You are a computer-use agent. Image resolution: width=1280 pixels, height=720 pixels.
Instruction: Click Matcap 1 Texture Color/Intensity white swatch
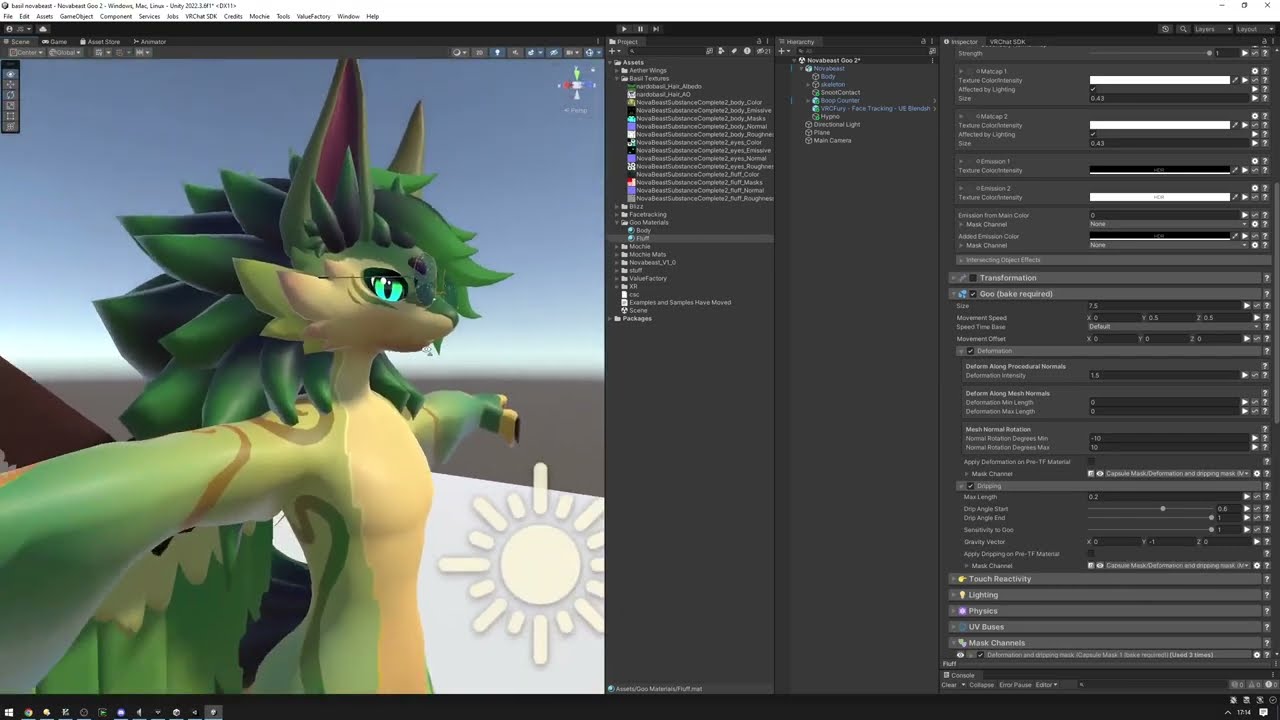point(1159,80)
